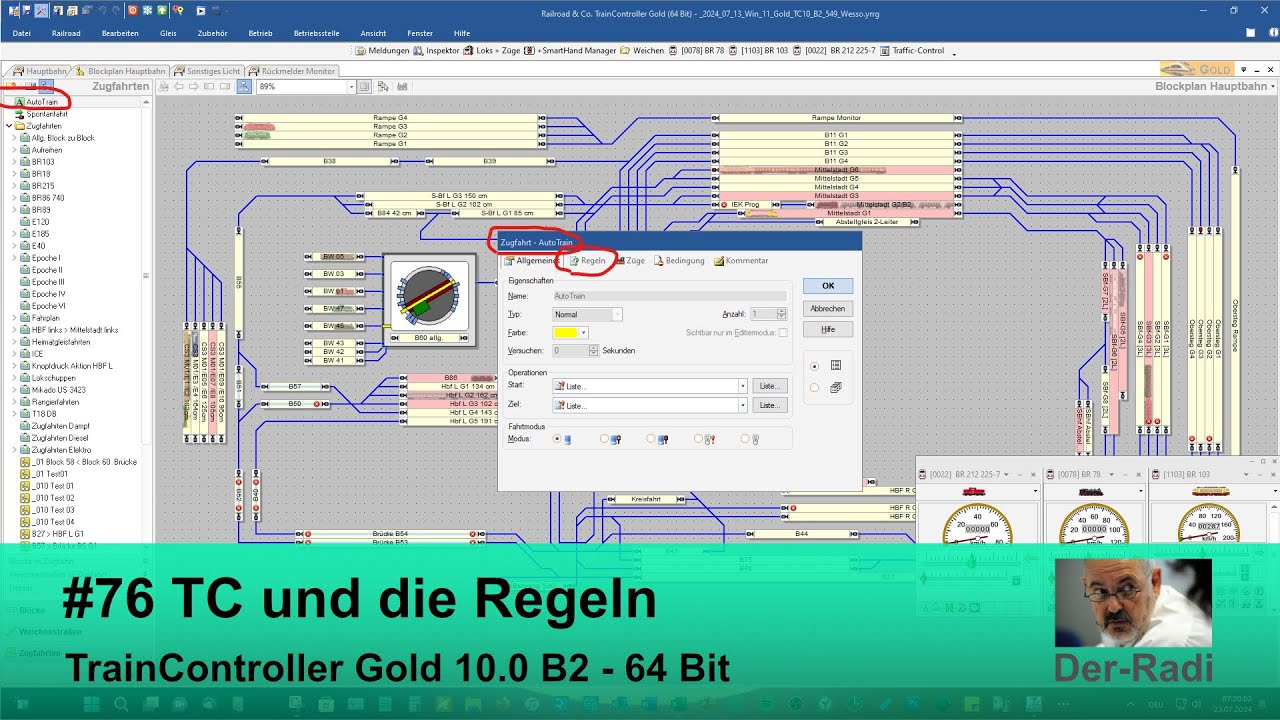Open the Railroad menu

pos(66,33)
